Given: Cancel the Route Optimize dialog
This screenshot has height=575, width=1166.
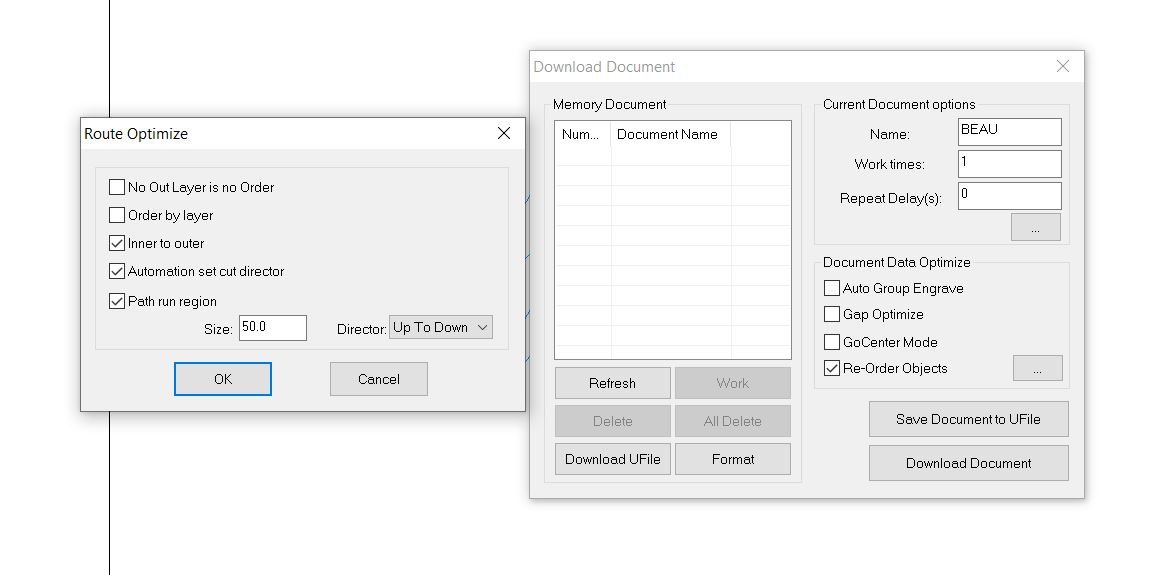Looking at the screenshot, I should point(378,379).
